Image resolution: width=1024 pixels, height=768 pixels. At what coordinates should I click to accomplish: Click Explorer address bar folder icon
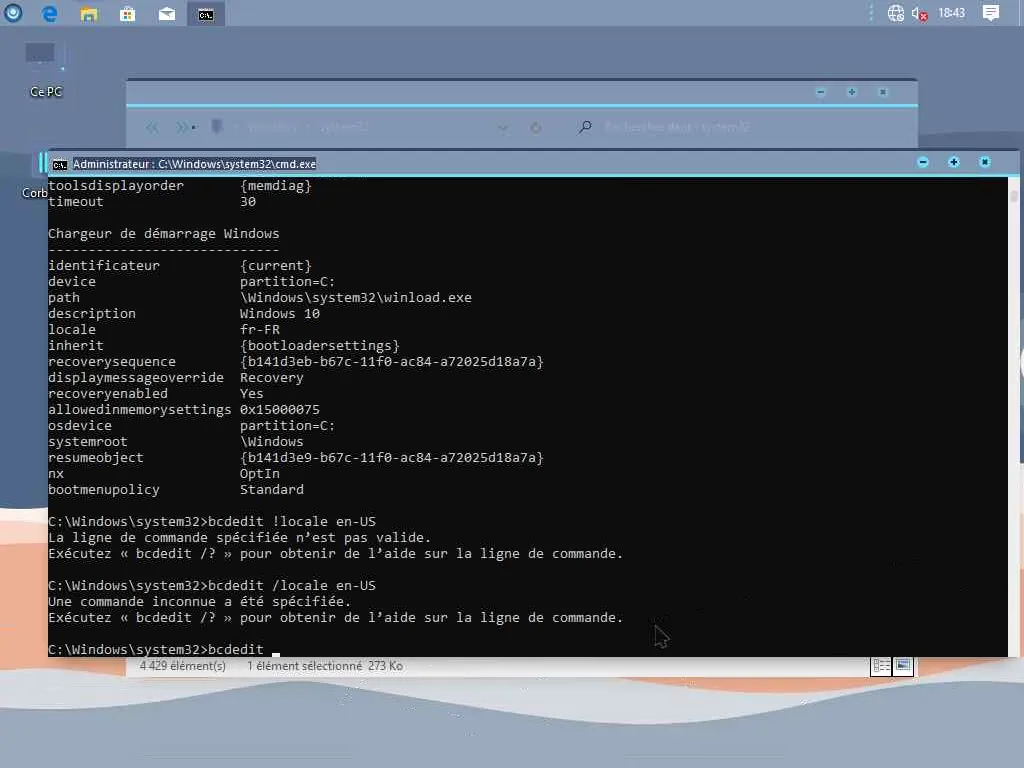coord(217,127)
